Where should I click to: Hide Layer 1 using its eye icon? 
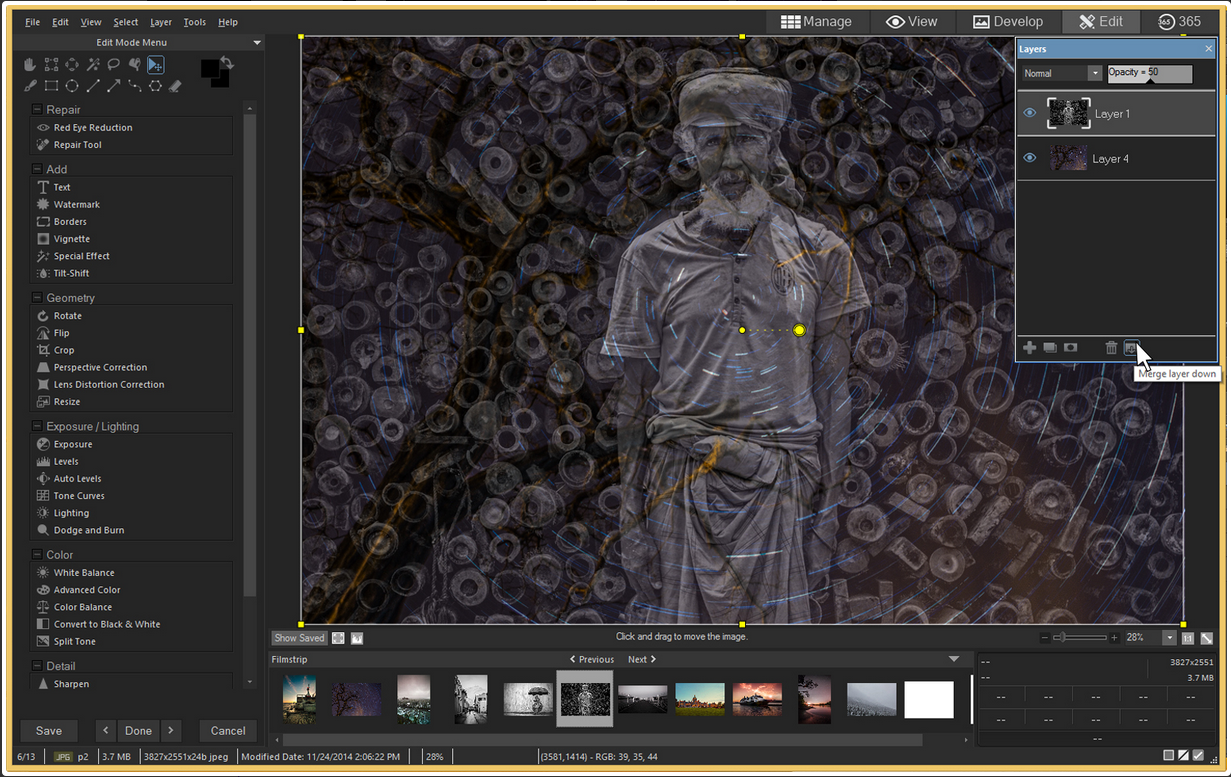pyautogui.click(x=1030, y=113)
